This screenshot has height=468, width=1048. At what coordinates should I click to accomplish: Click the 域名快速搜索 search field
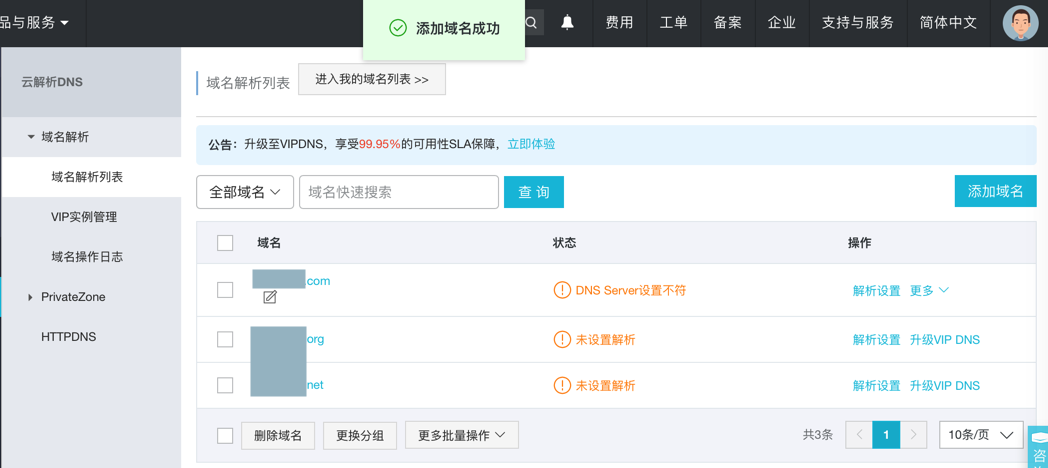[398, 192]
